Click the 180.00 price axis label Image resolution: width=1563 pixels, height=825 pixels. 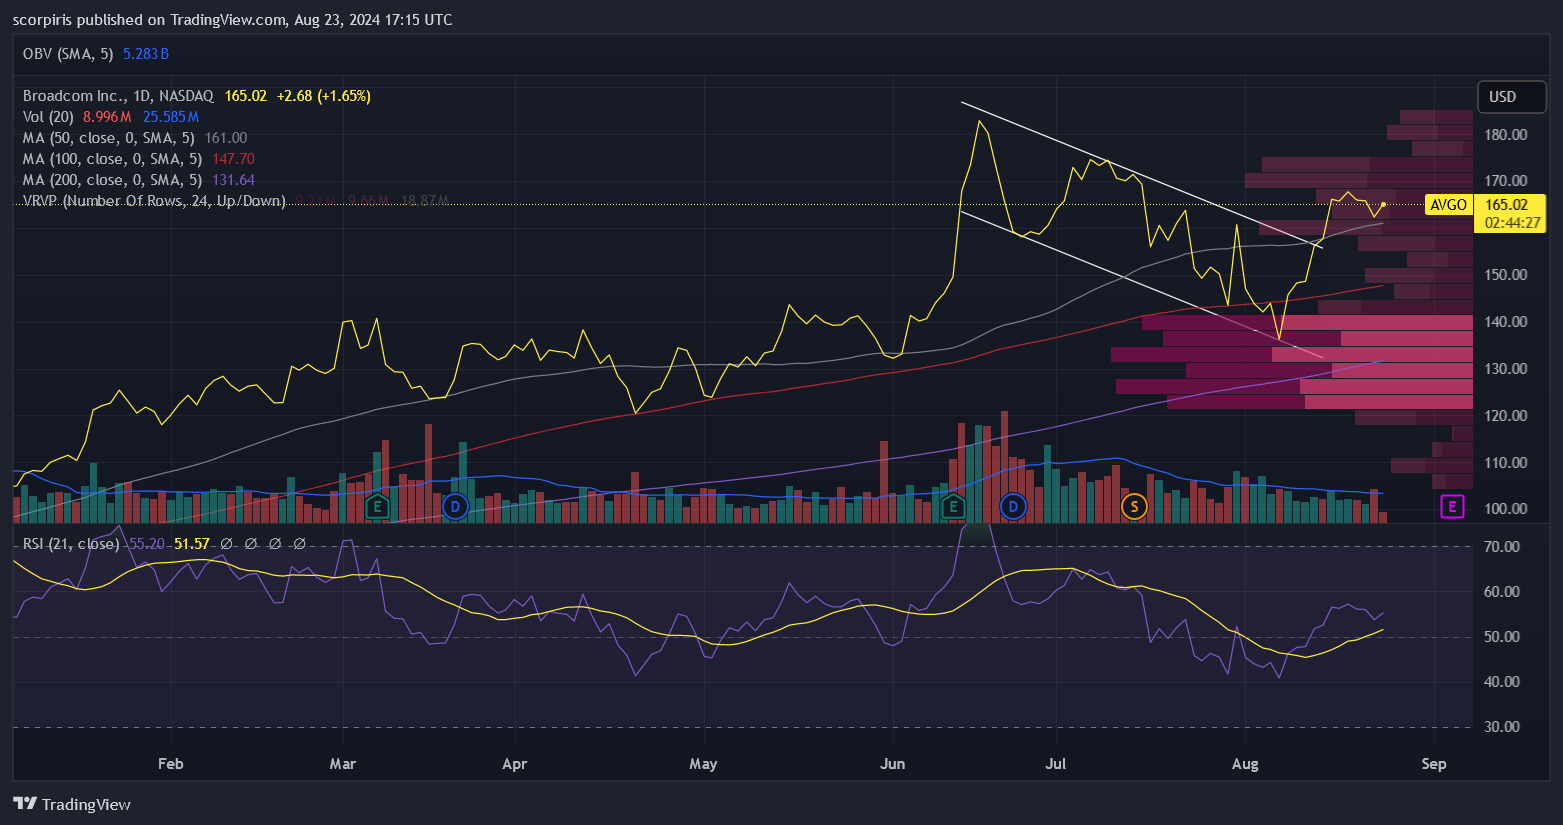[1506, 134]
